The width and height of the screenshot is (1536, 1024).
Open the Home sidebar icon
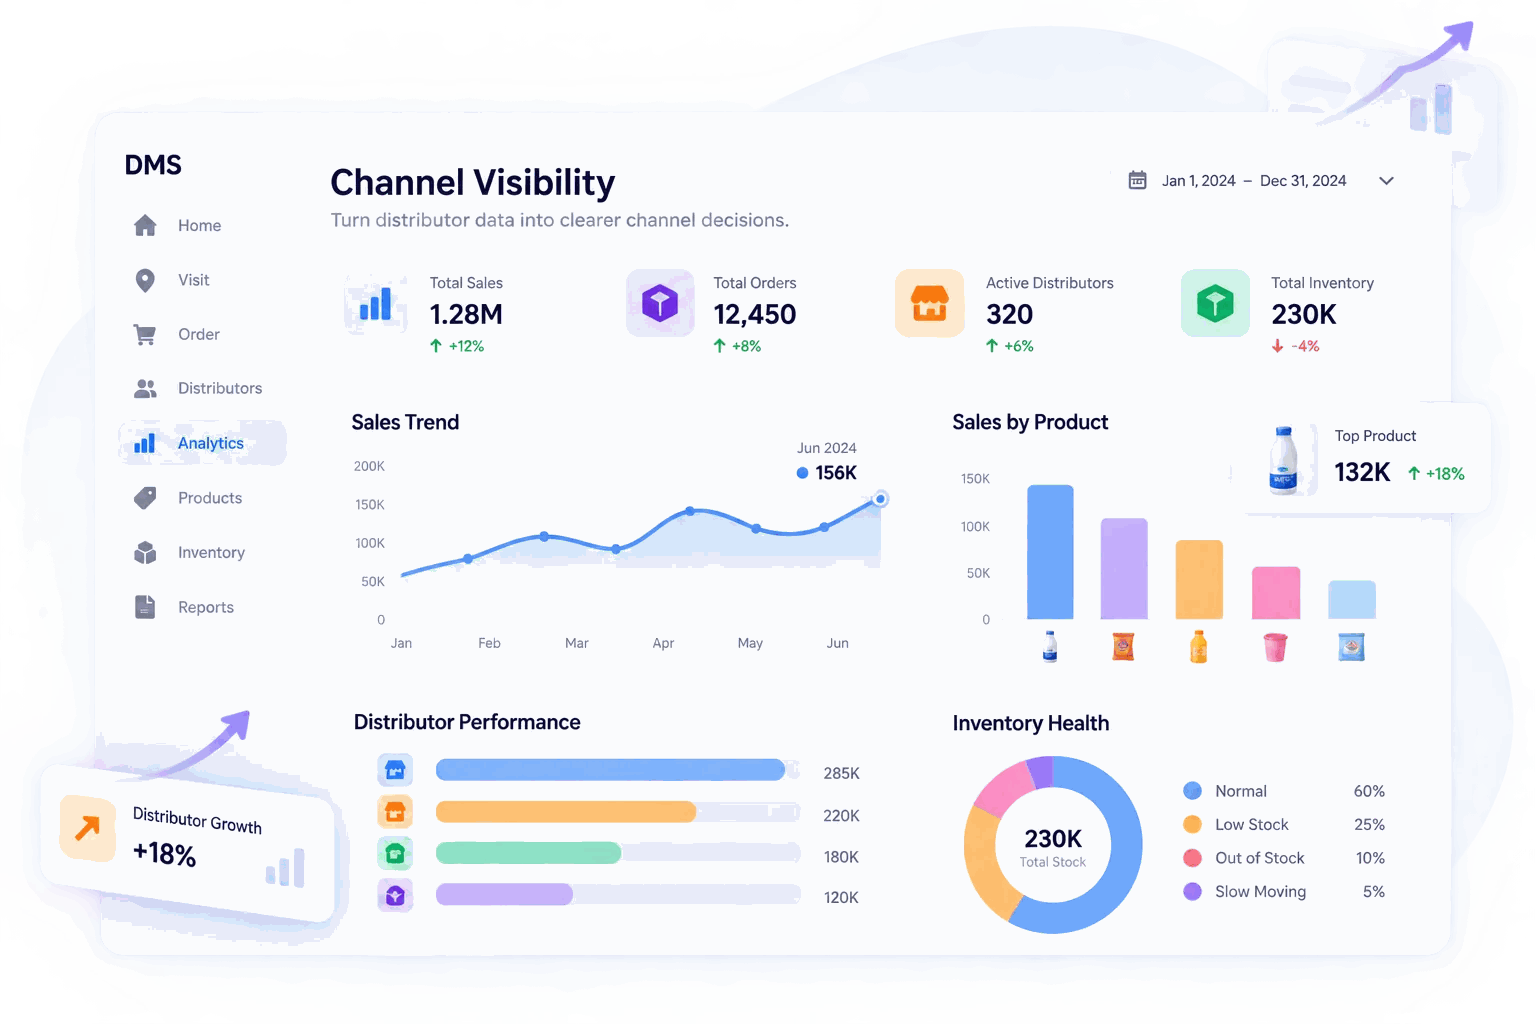[145, 226]
